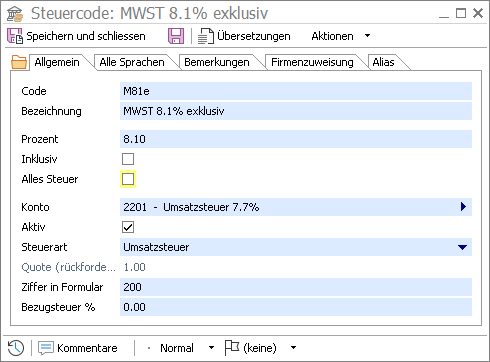Open the history clock icon
This screenshot has height=362, width=490.
coord(15,348)
